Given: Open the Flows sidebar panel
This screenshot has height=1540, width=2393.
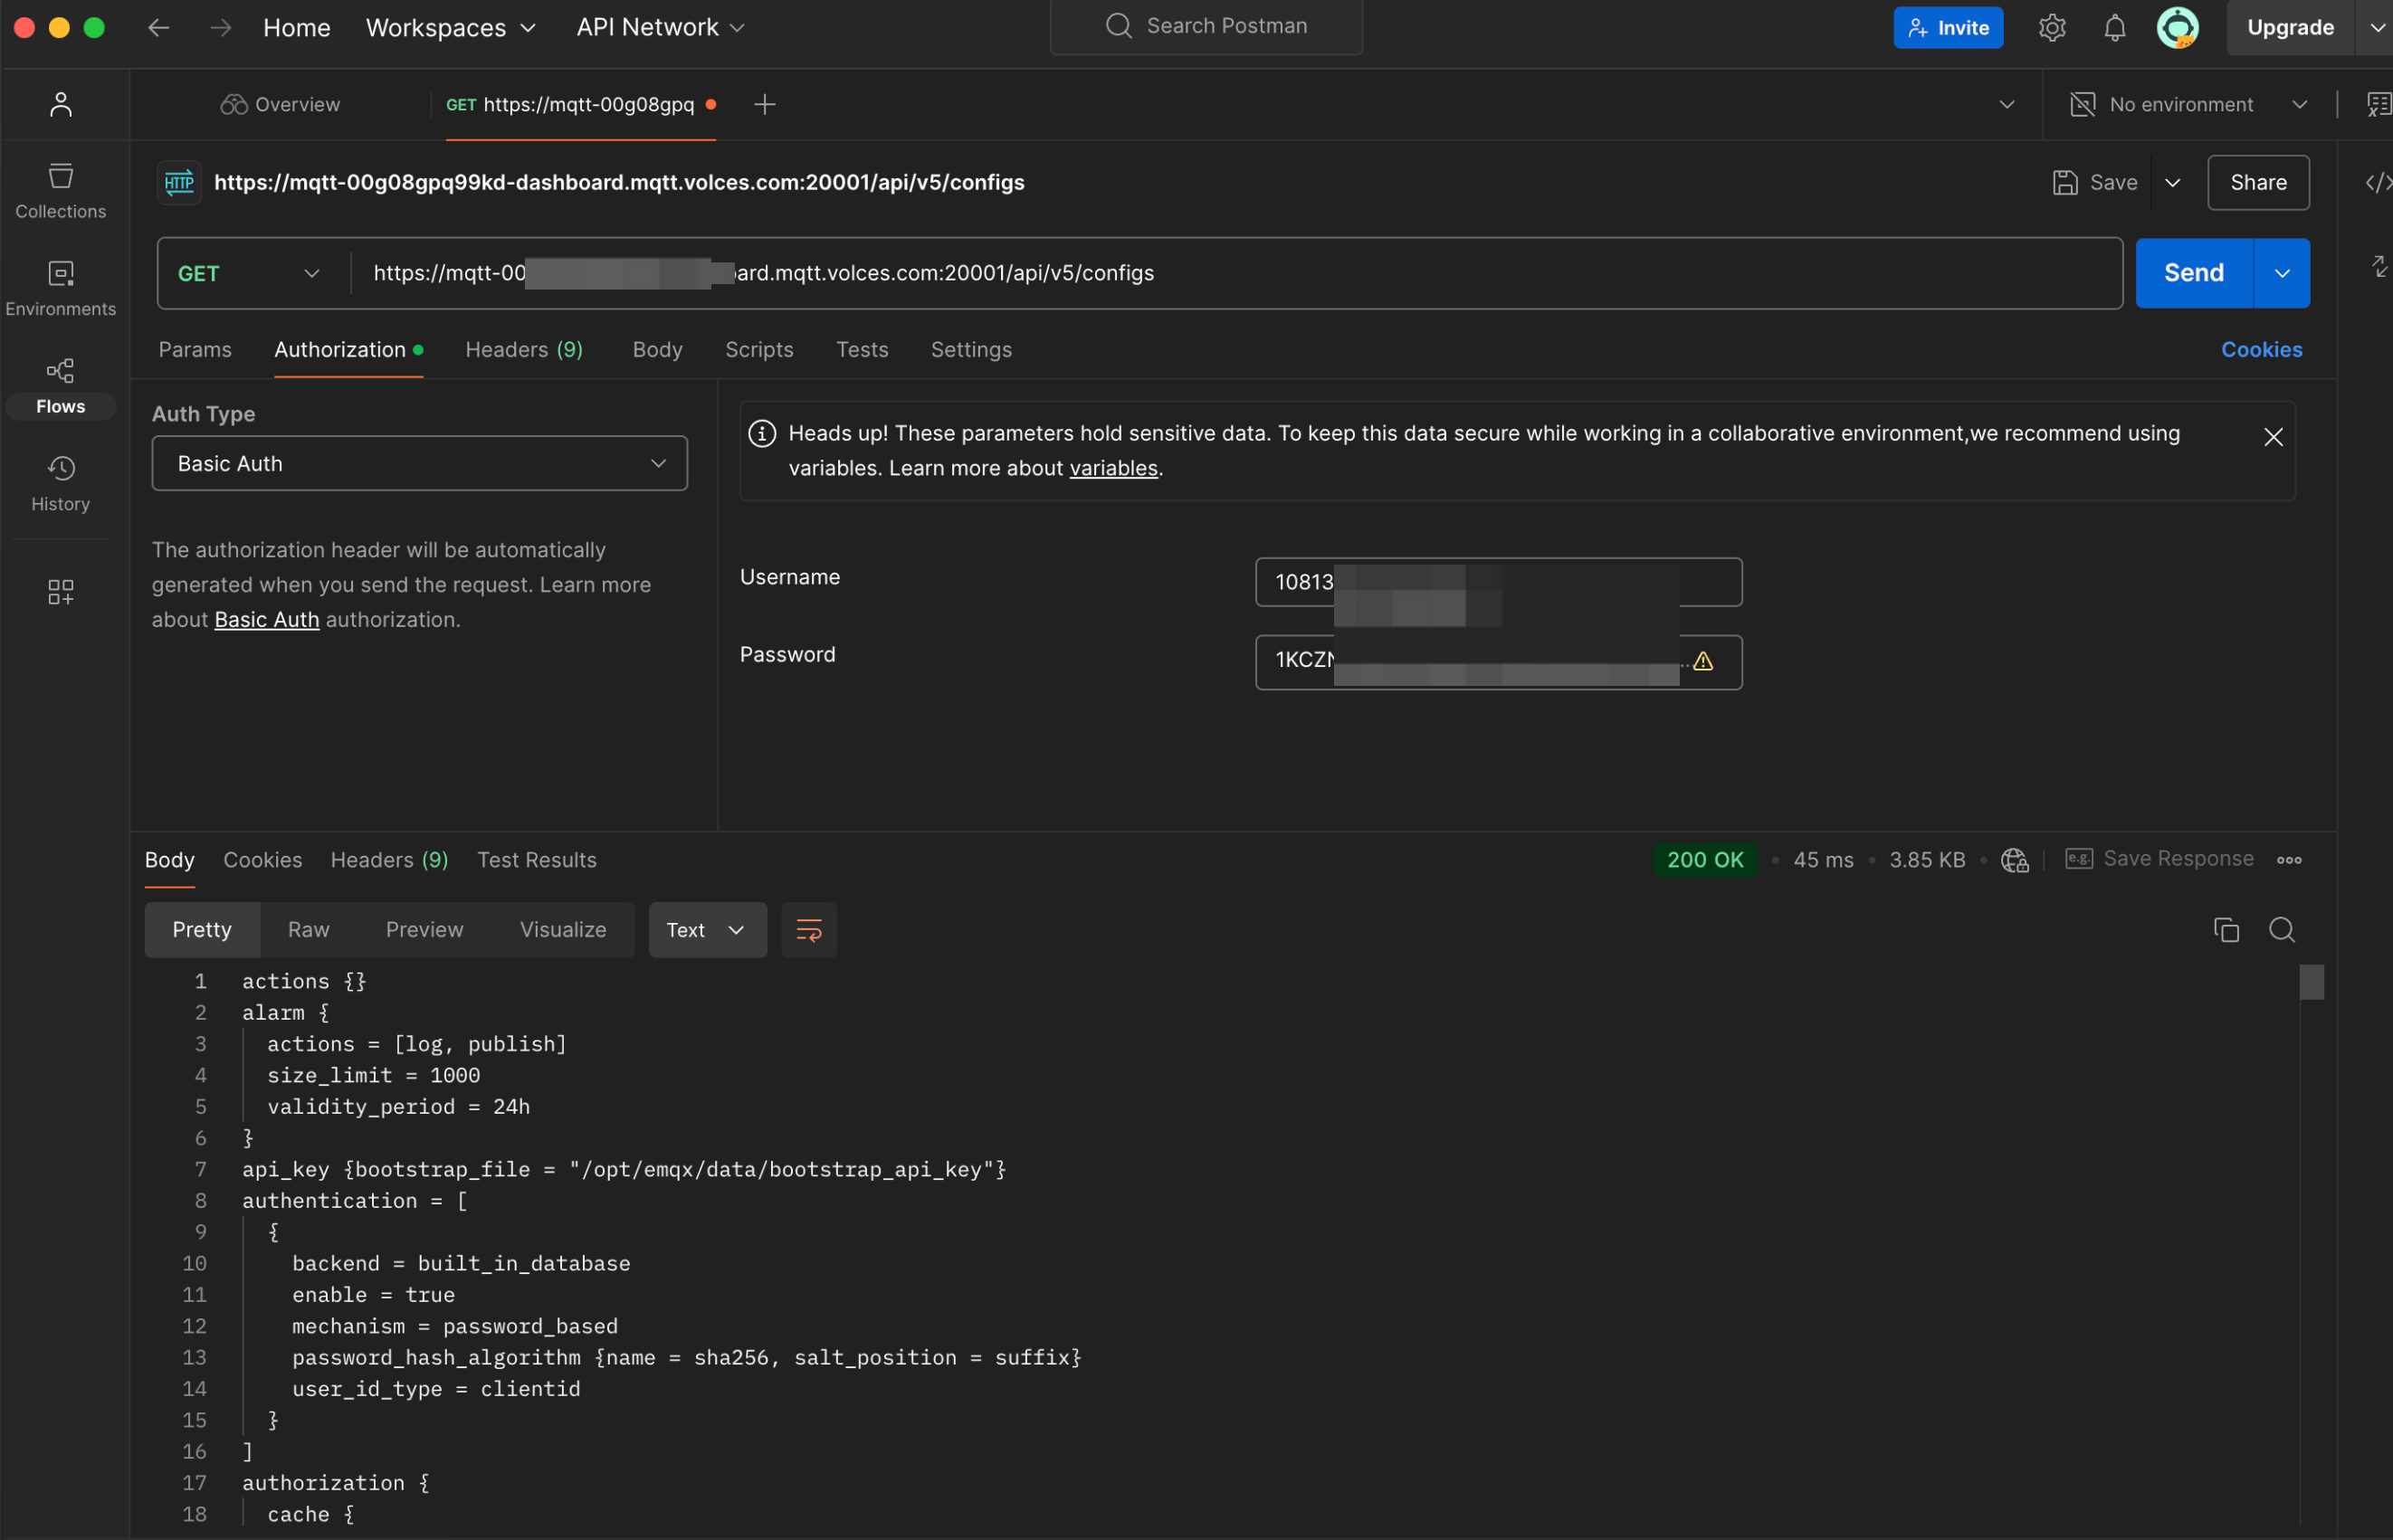Looking at the screenshot, I should pos(60,386).
